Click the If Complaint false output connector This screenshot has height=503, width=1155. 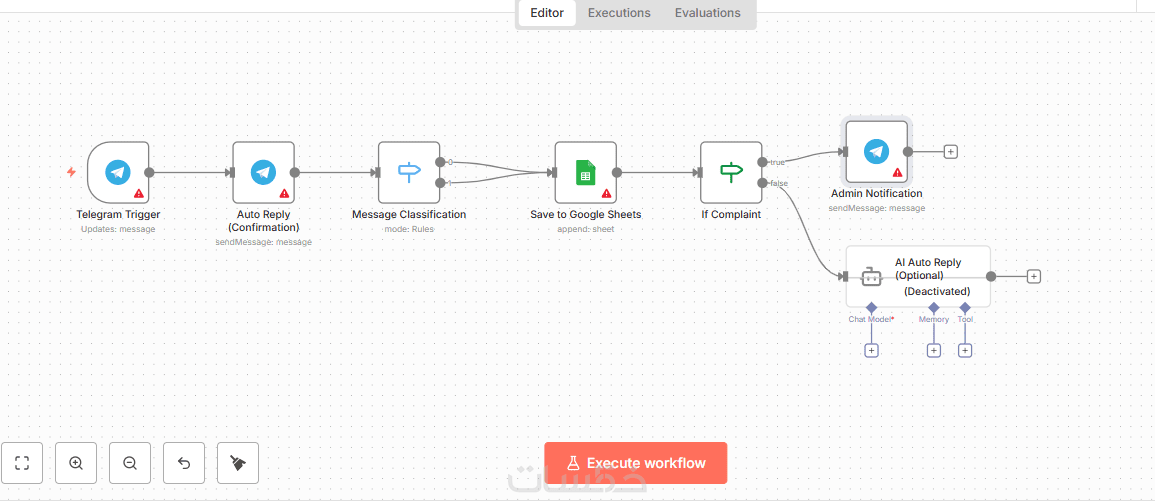tap(762, 183)
